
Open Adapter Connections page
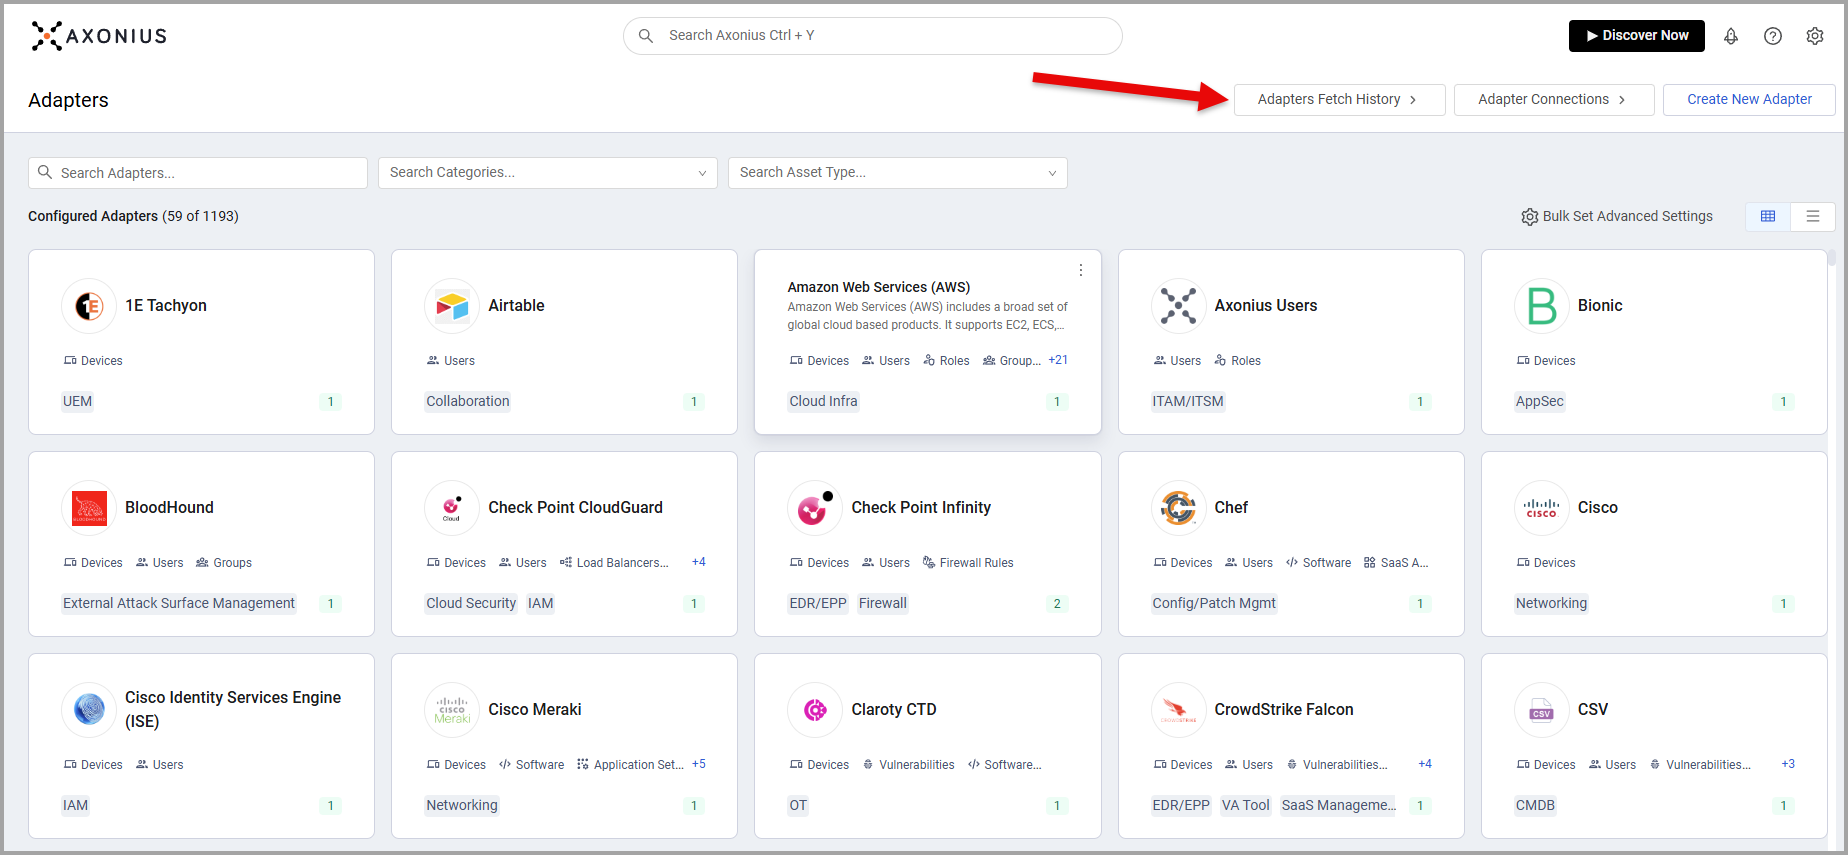[x=1553, y=99]
